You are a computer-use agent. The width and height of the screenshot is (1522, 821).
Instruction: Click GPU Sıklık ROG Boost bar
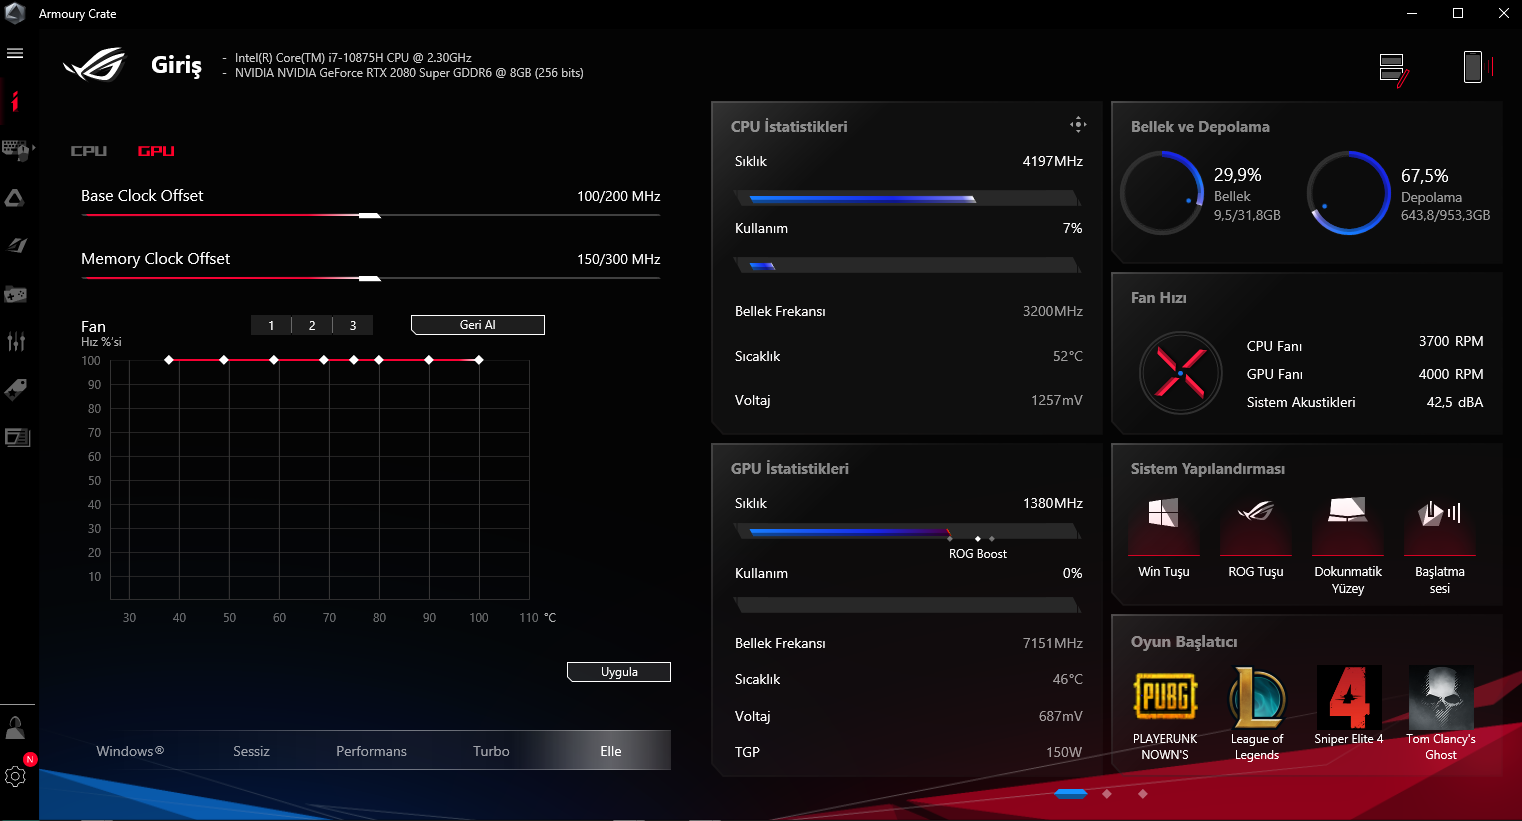[908, 532]
